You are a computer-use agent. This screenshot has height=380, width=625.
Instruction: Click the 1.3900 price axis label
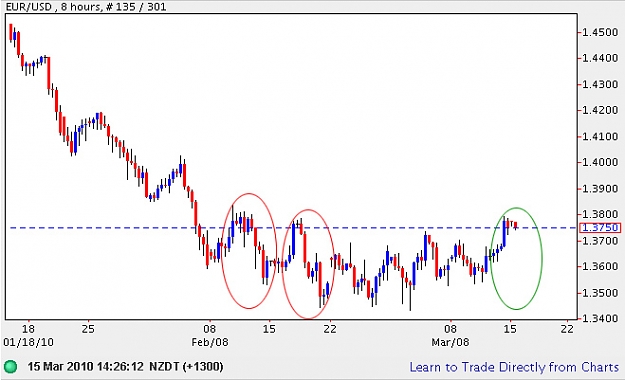600,189
